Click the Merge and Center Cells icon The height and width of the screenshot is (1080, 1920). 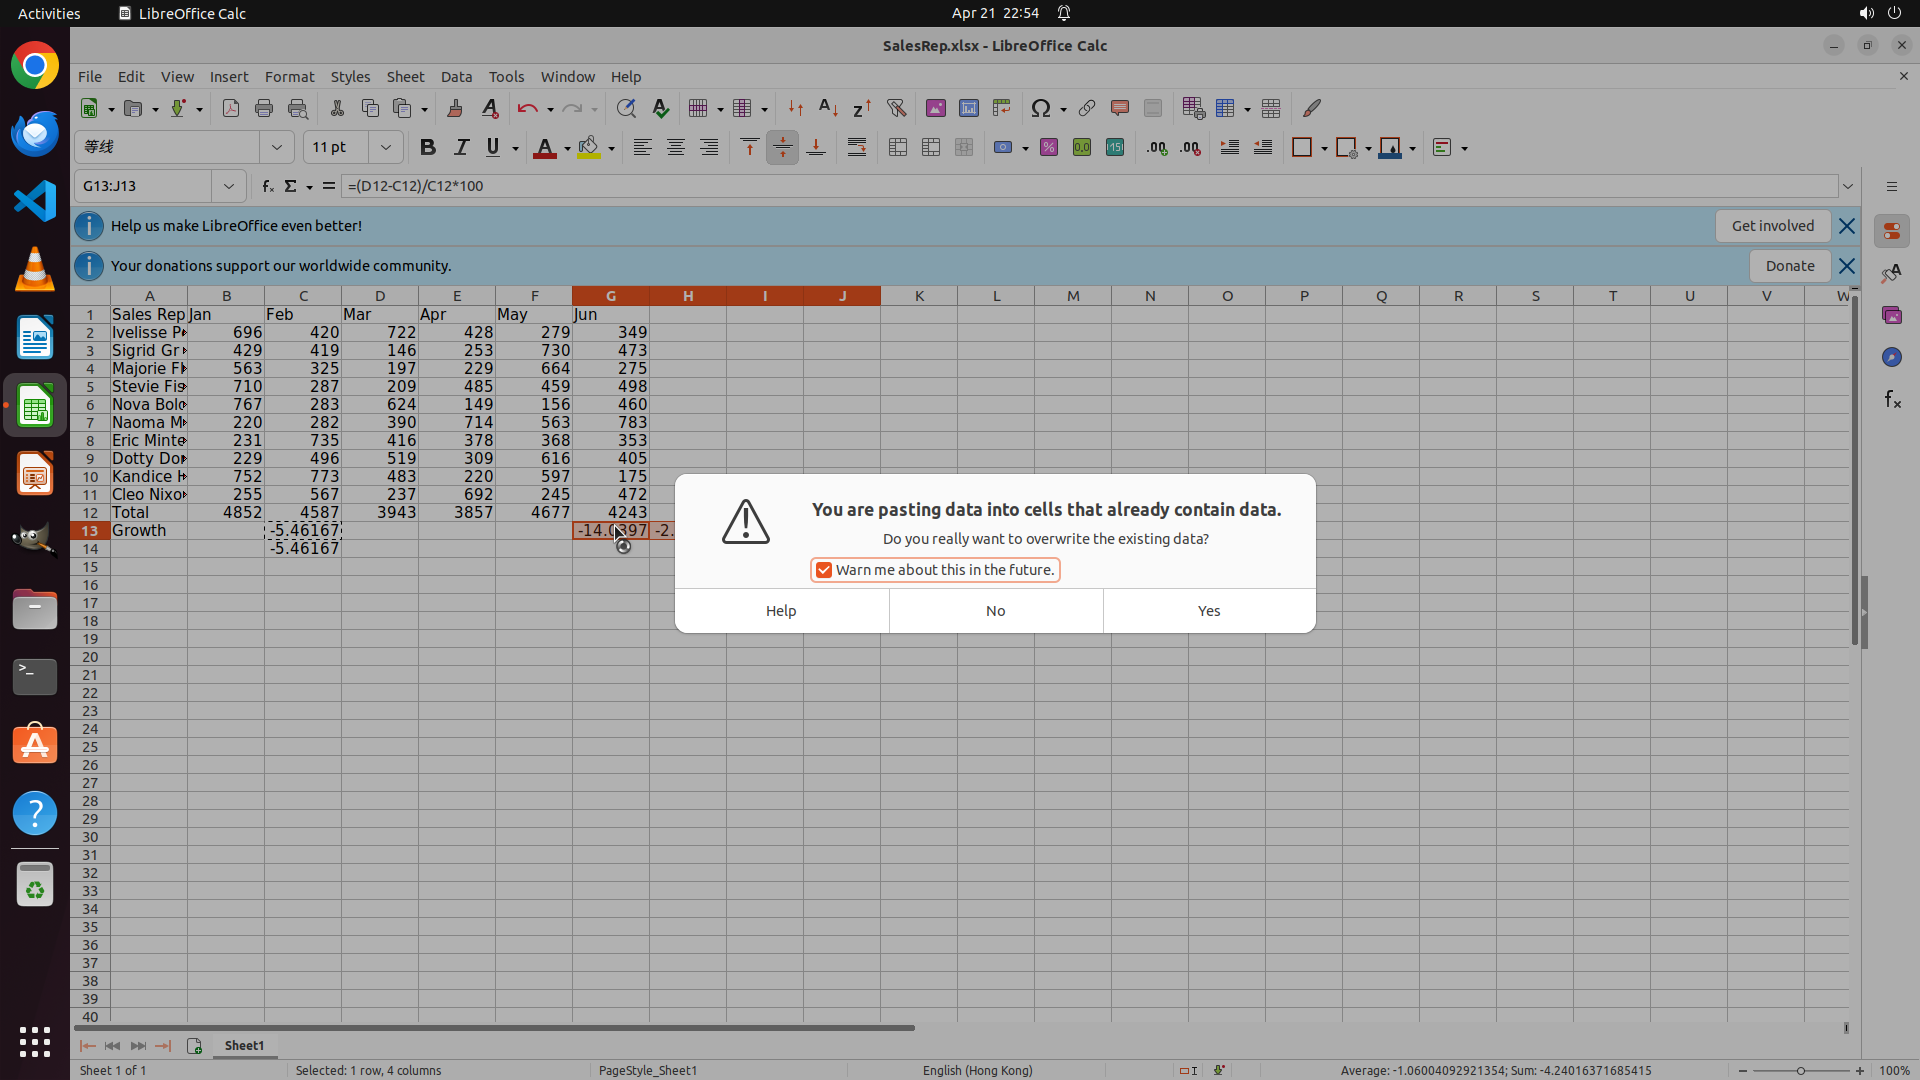click(897, 147)
